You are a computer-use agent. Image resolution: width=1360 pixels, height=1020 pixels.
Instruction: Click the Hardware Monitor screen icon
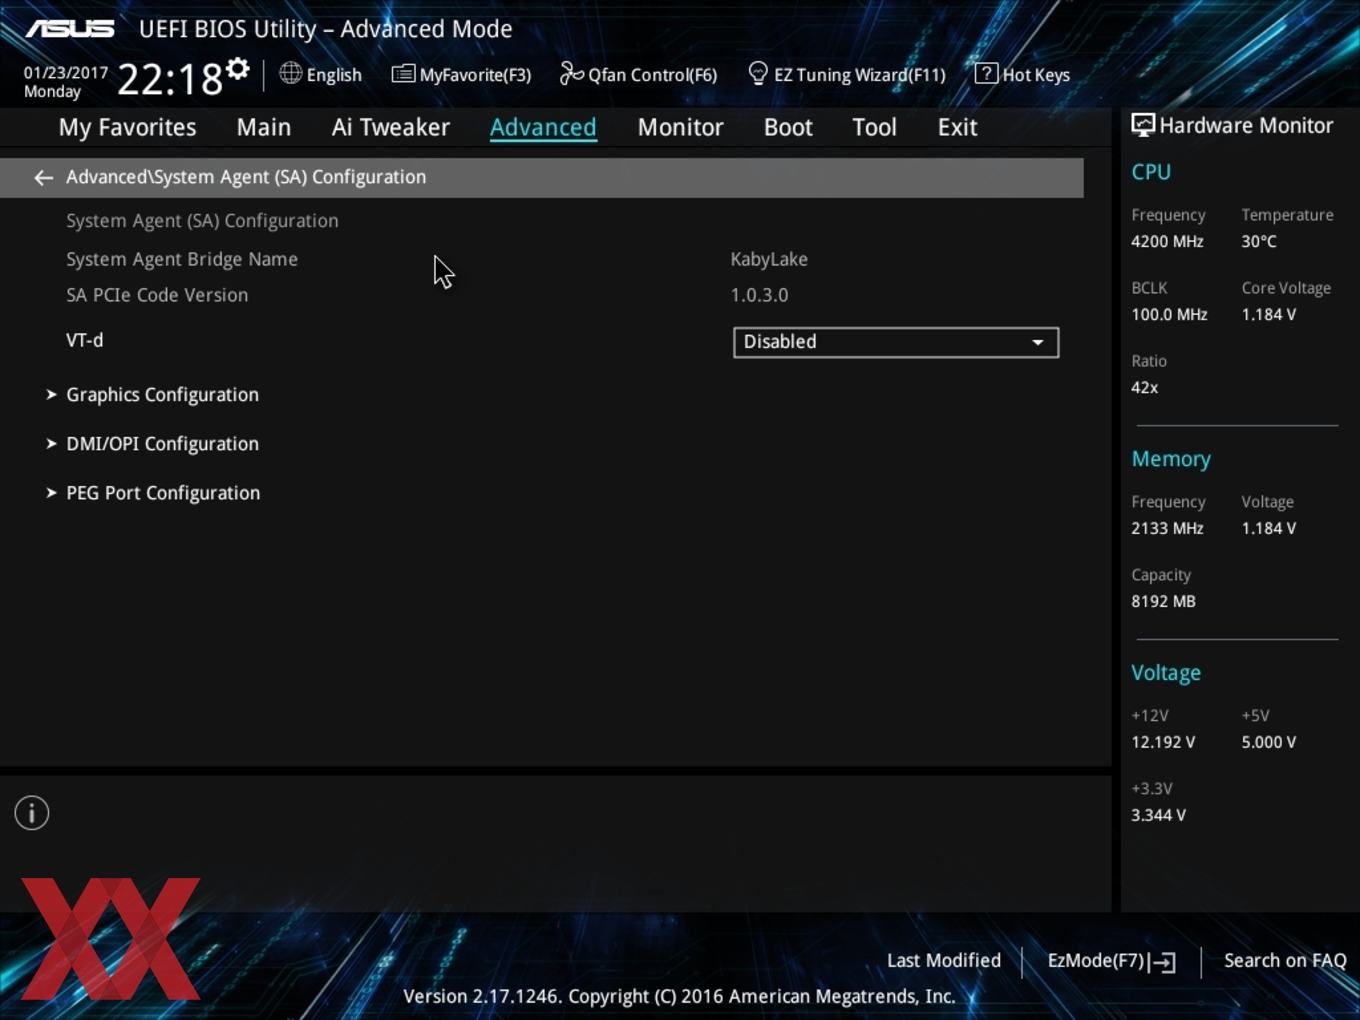[x=1143, y=126]
